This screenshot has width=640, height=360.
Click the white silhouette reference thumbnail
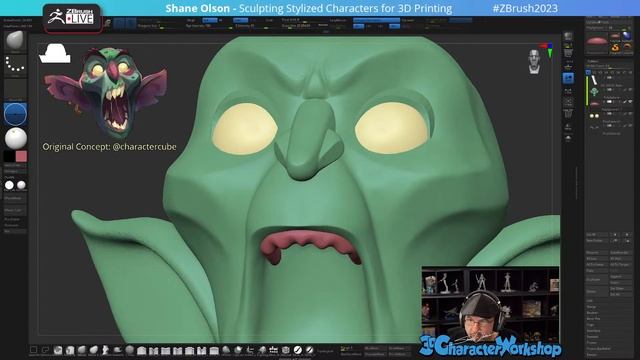[x=55, y=53]
